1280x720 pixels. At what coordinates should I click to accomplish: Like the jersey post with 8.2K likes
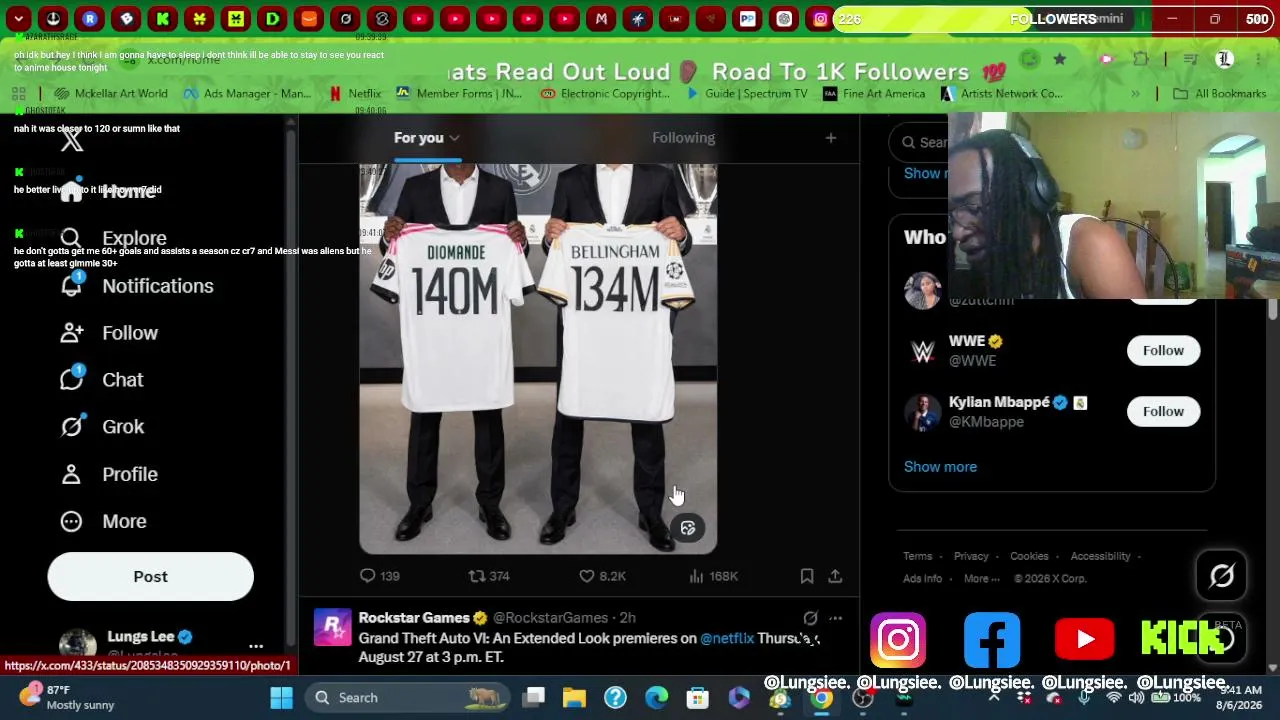[602, 576]
